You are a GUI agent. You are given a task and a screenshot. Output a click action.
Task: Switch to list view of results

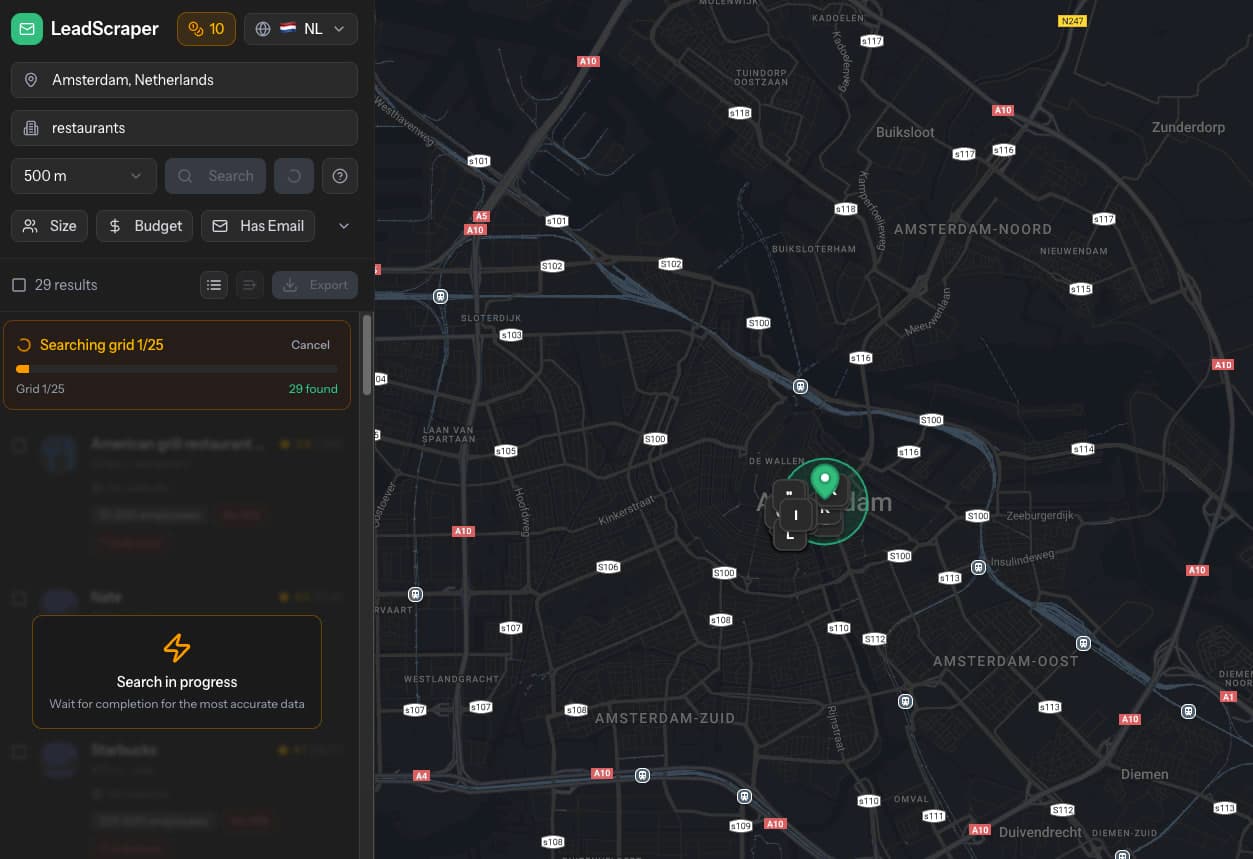coord(213,284)
